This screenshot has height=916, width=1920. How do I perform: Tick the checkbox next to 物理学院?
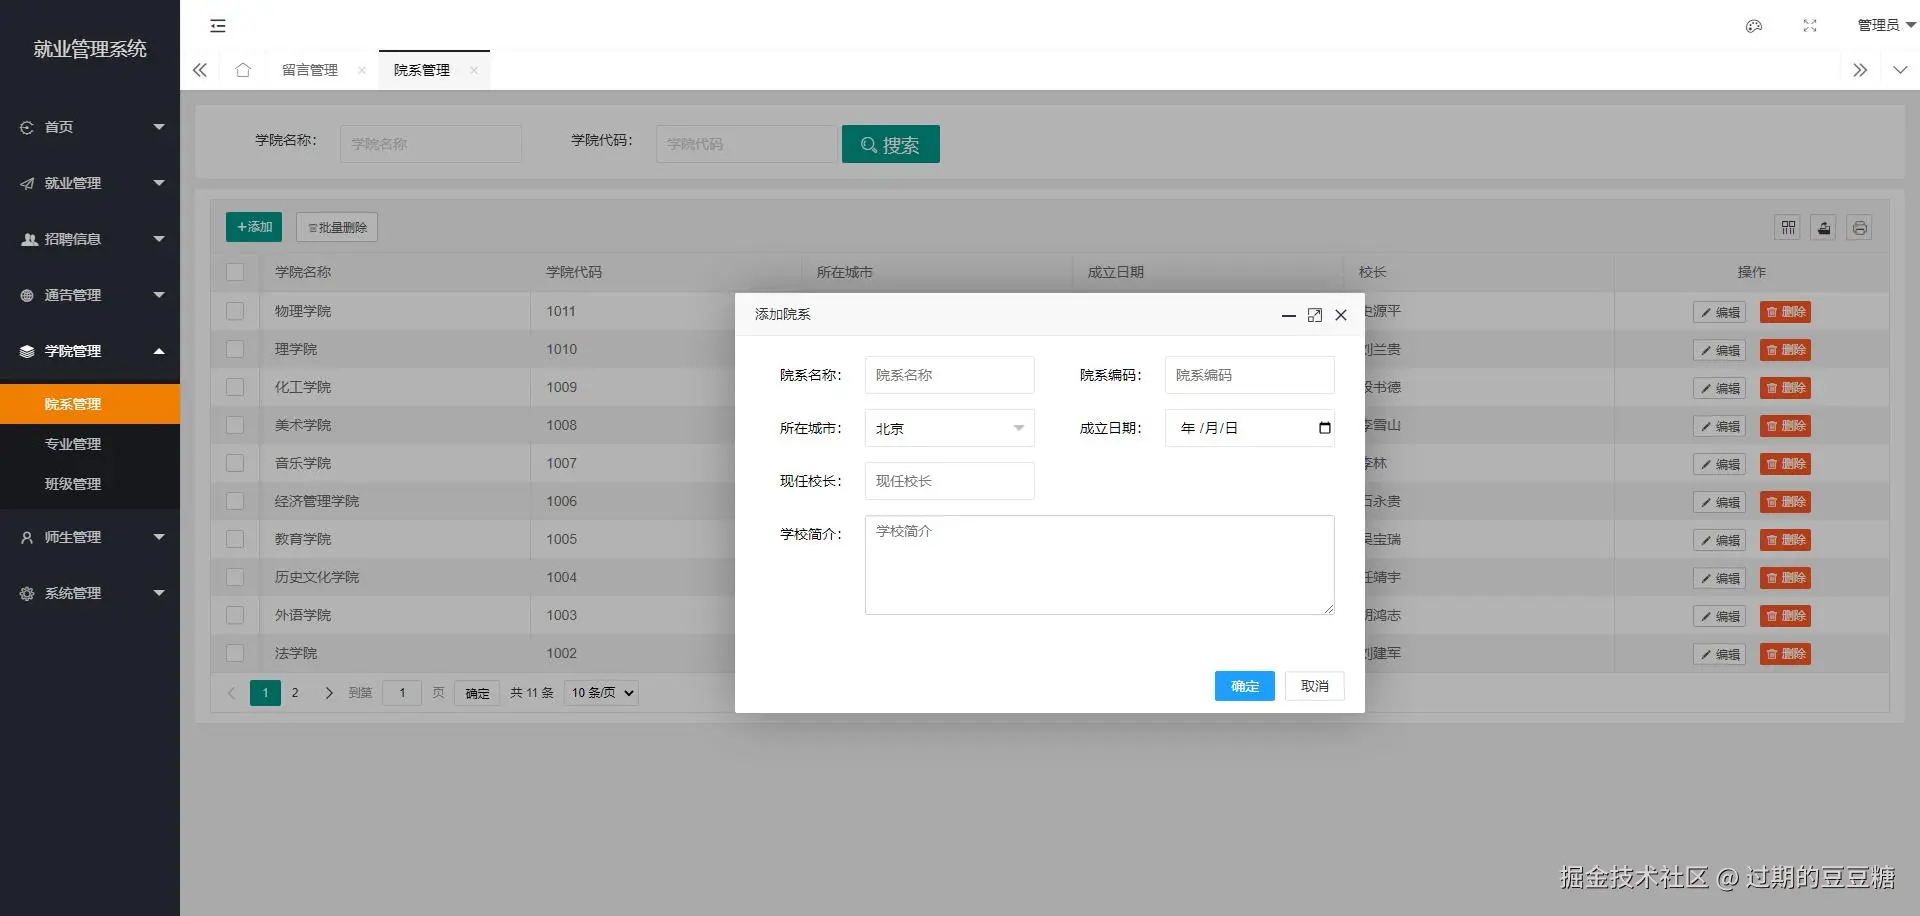(235, 311)
